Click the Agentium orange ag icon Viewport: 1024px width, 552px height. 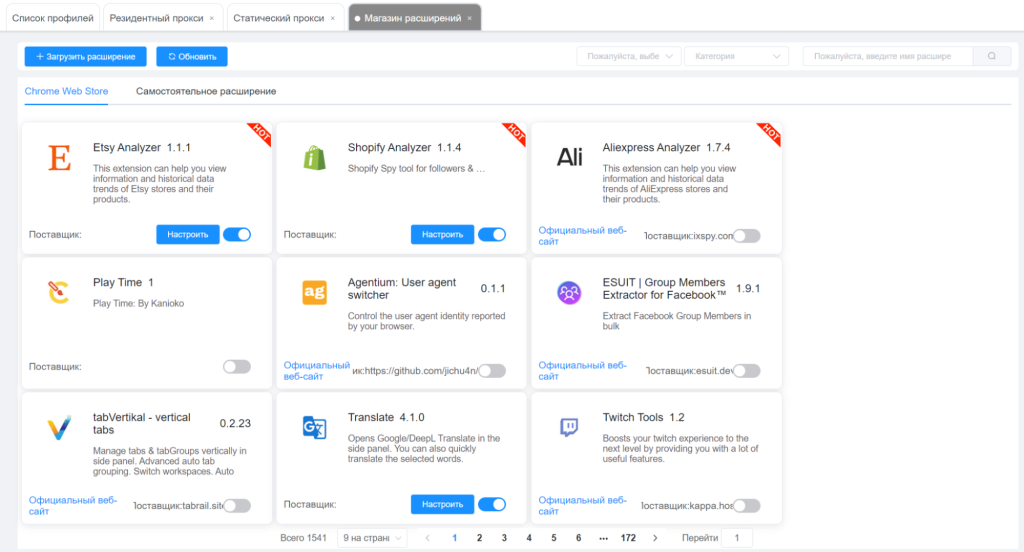click(x=314, y=292)
